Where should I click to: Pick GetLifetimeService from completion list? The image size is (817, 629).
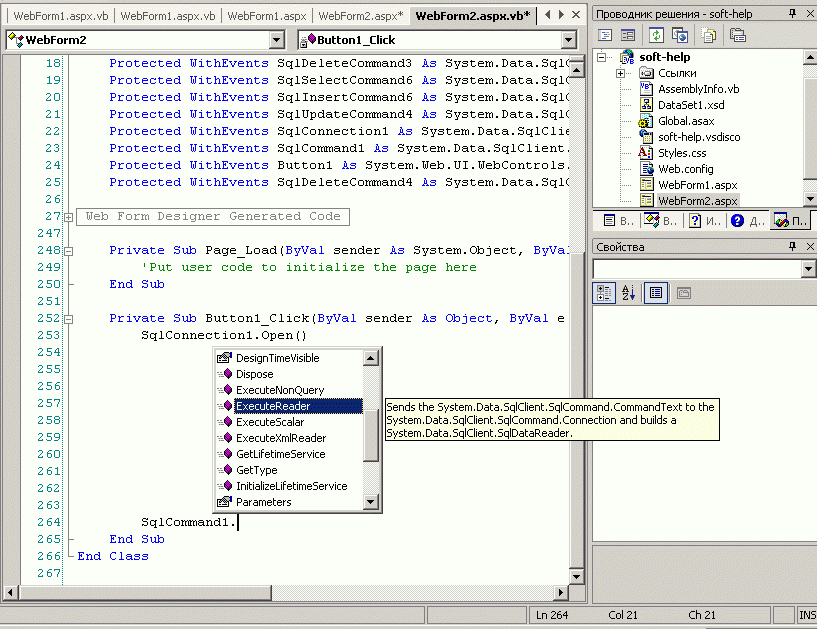tap(289, 454)
